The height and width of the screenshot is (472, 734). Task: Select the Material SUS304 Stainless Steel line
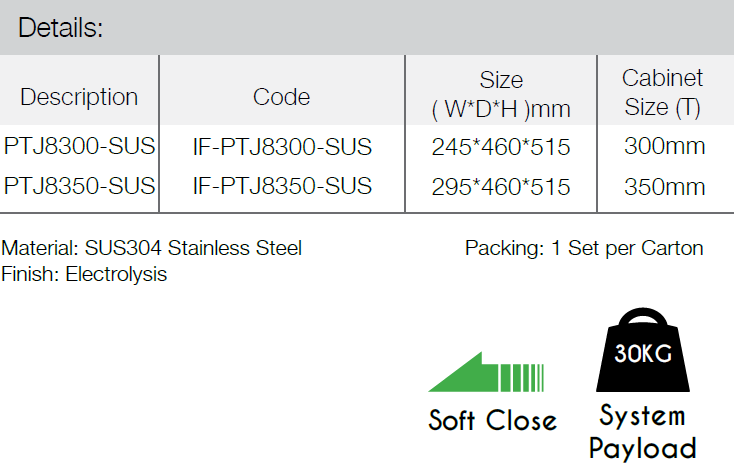(x=152, y=248)
